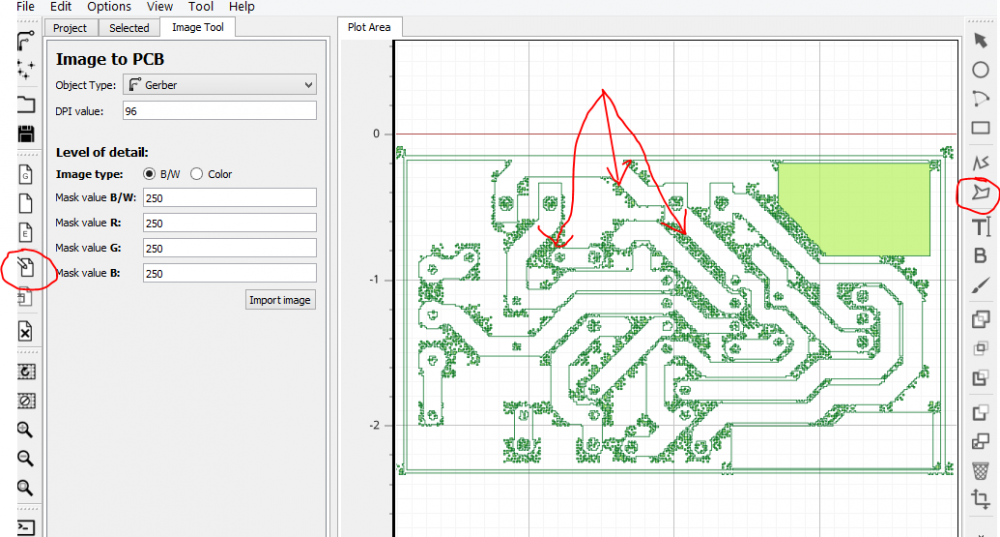This screenshot has height=537, width=1000.
Task: Activate the Add Text tool
Action: click(x=981, y=226)
